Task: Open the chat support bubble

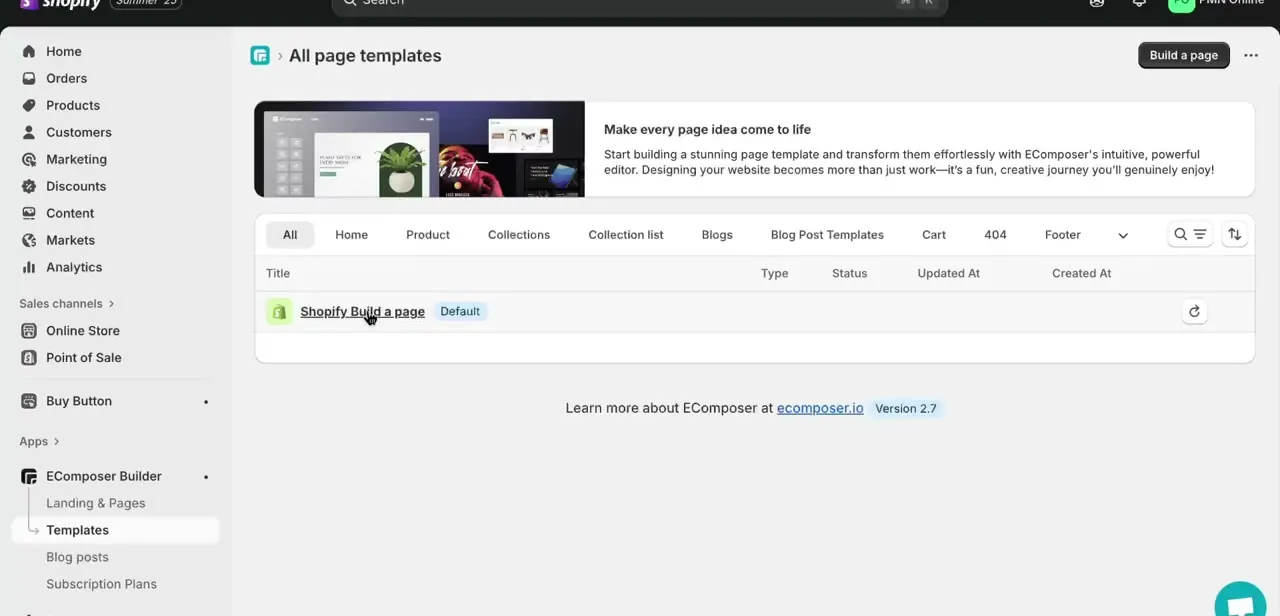Action: [x=1242, y=603]
